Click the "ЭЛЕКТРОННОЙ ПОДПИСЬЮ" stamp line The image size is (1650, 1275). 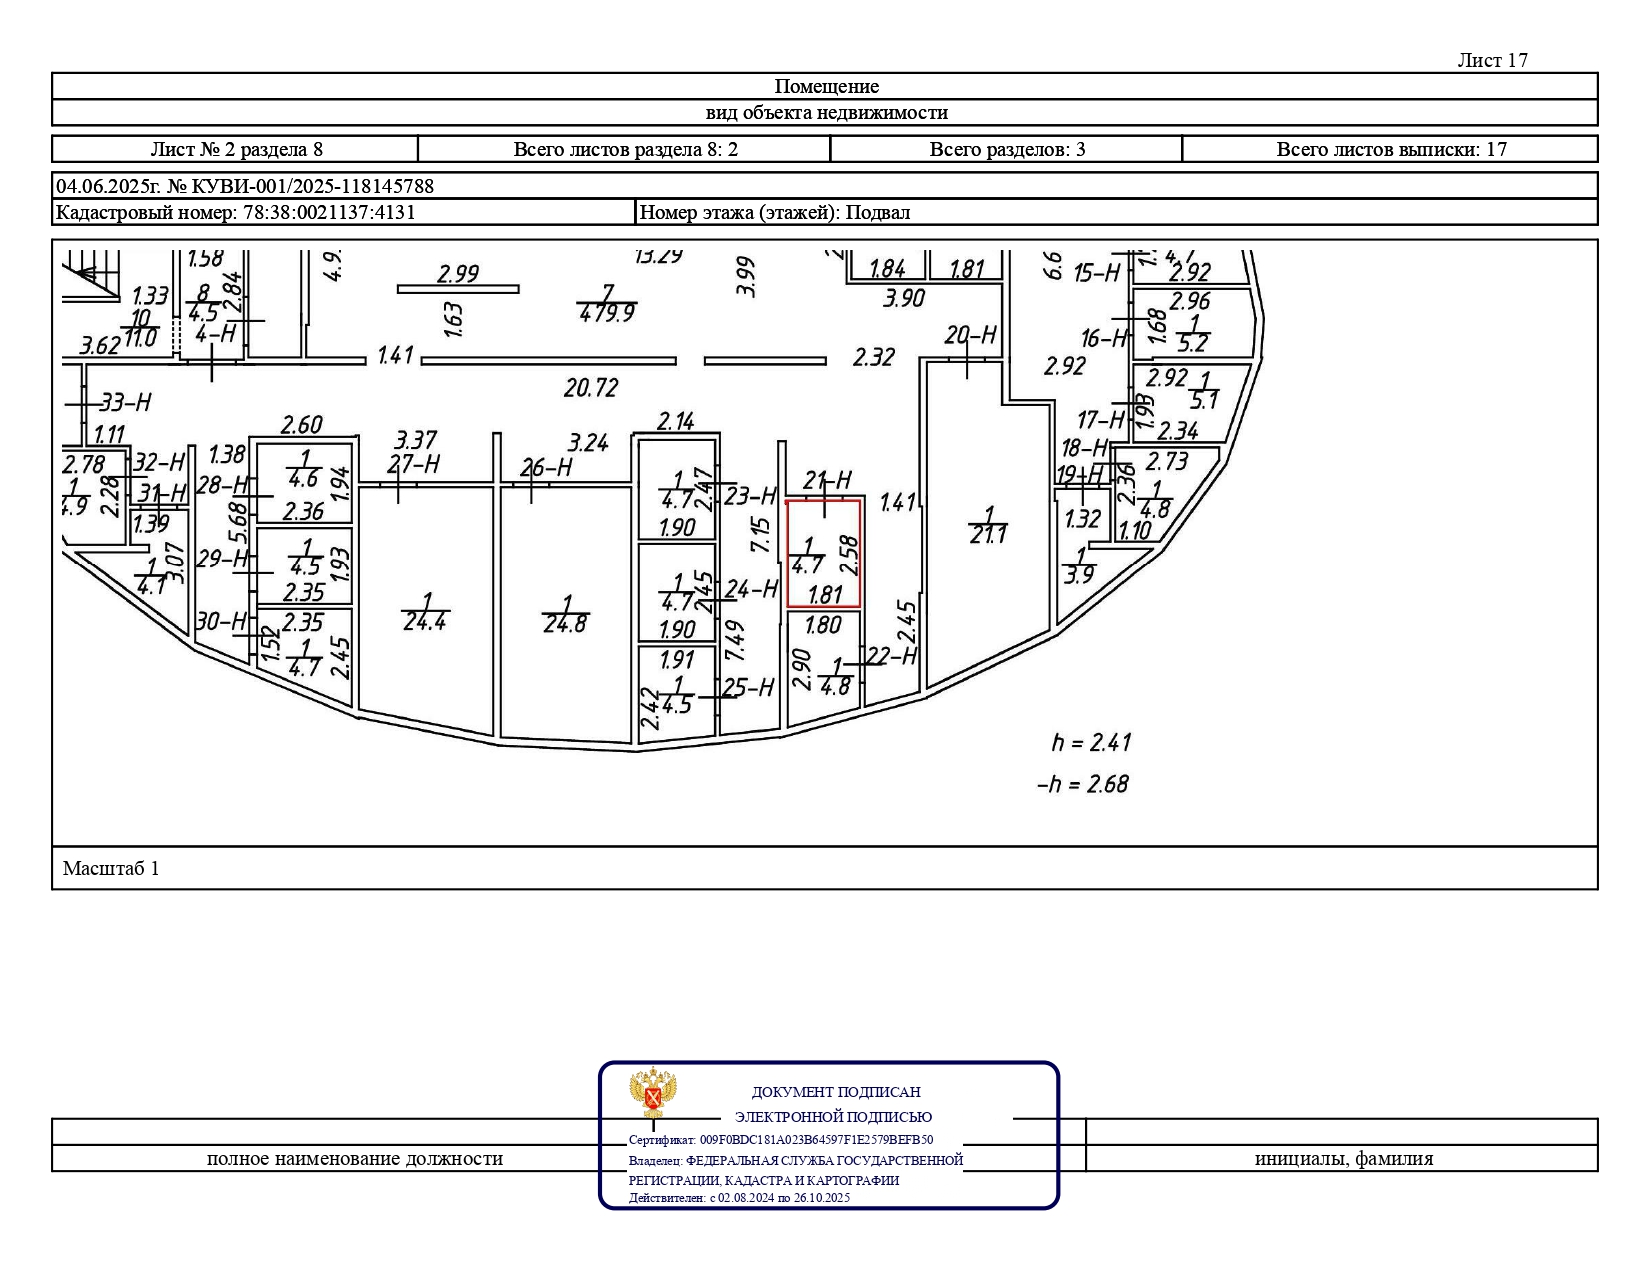(833, 1117)
